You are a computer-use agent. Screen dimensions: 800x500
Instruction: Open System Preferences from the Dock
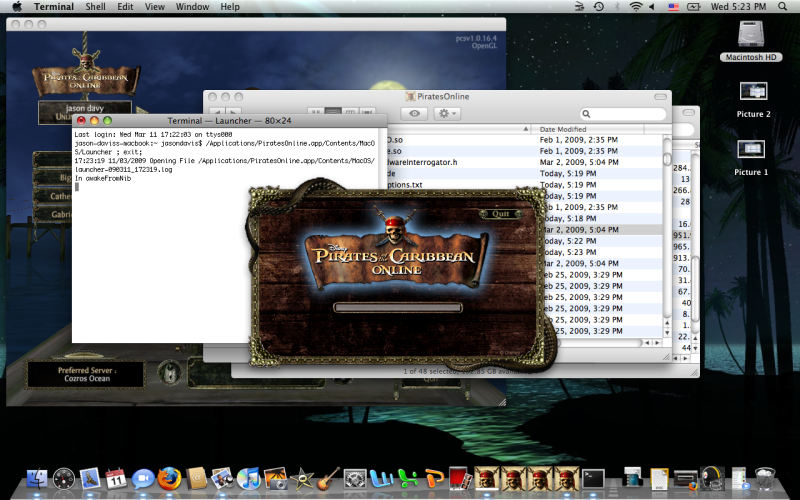355,479
